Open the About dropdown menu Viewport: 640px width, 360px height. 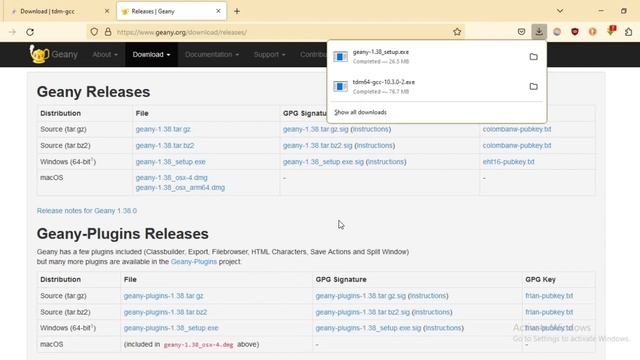pyautogui.click(x=105, y=54)
